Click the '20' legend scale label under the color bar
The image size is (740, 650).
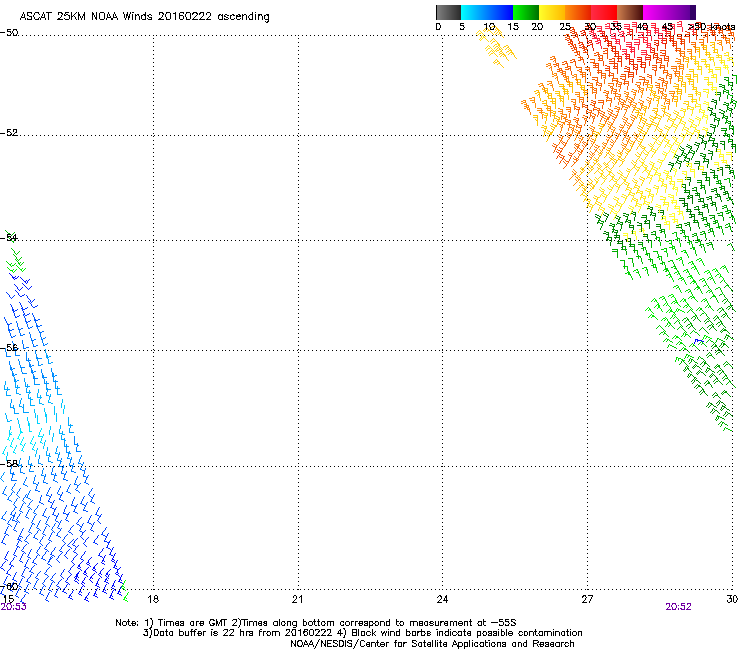[x=537, y=27]
